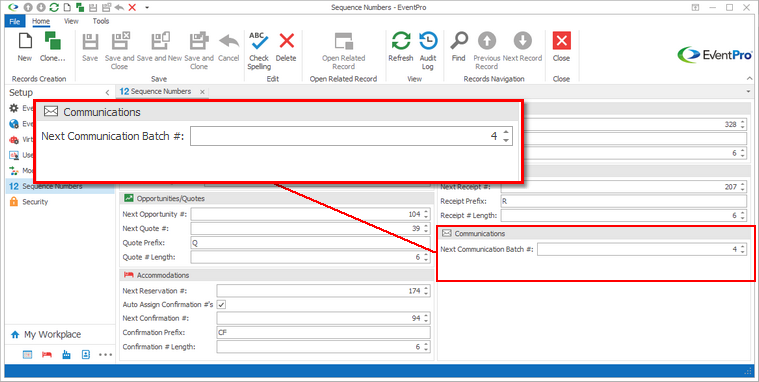This screenshot has height=382, width=759.
Task: Open the contacts address book icon in footer
Action: pyautogui.click(x=86, y=355)
